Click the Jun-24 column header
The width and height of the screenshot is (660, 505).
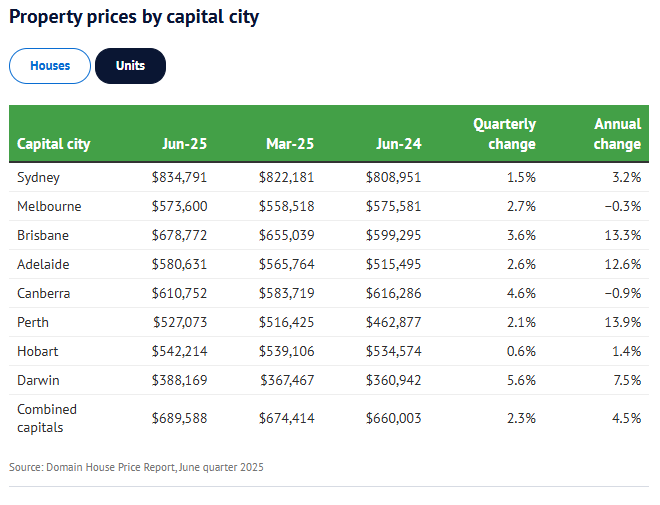click(399, 144)
